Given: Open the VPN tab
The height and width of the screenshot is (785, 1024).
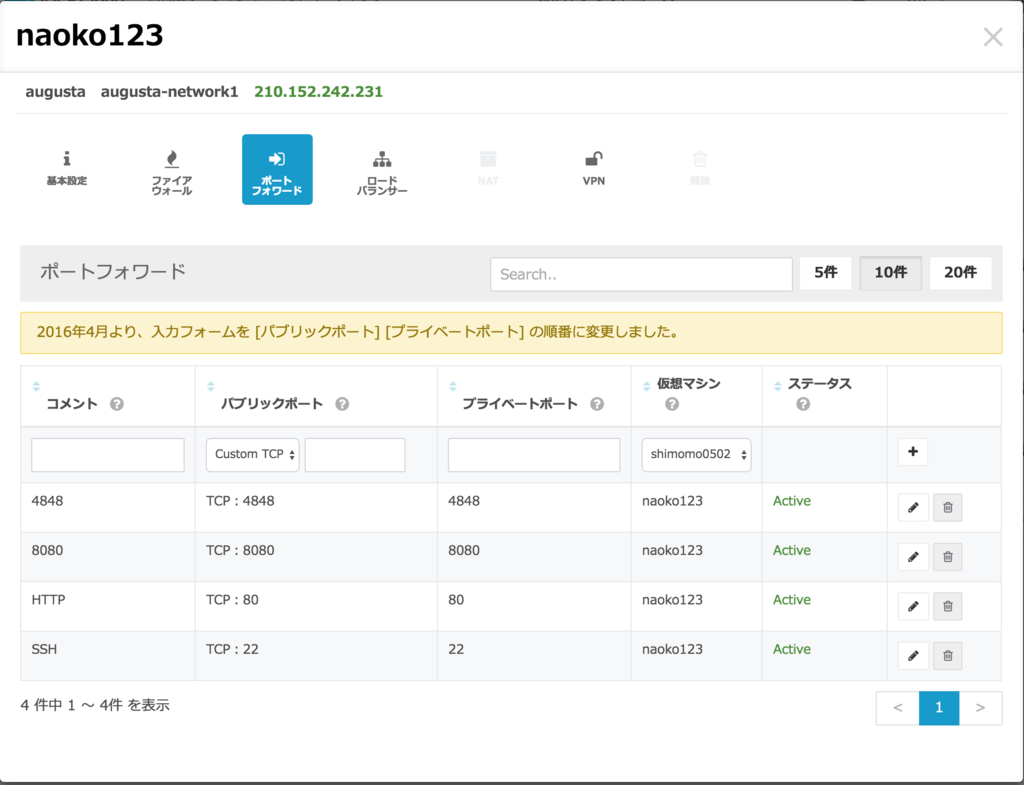Looking at the screenshot, I should pos(594,169).
